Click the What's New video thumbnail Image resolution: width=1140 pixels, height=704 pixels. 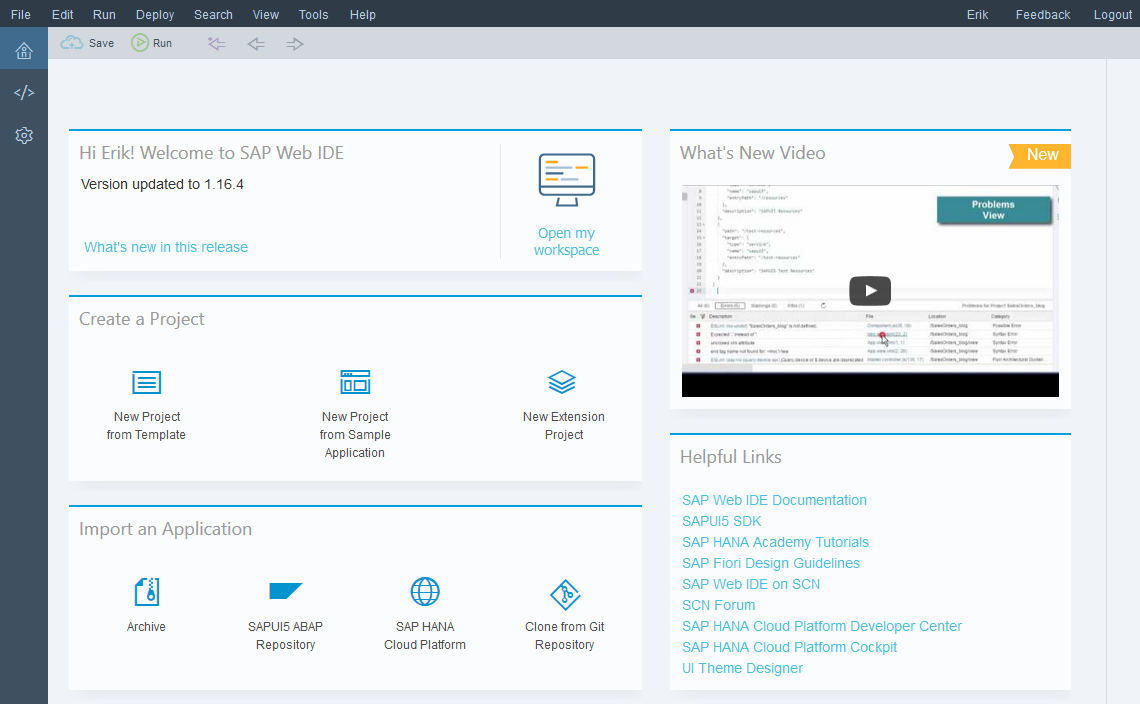[870, 291]
